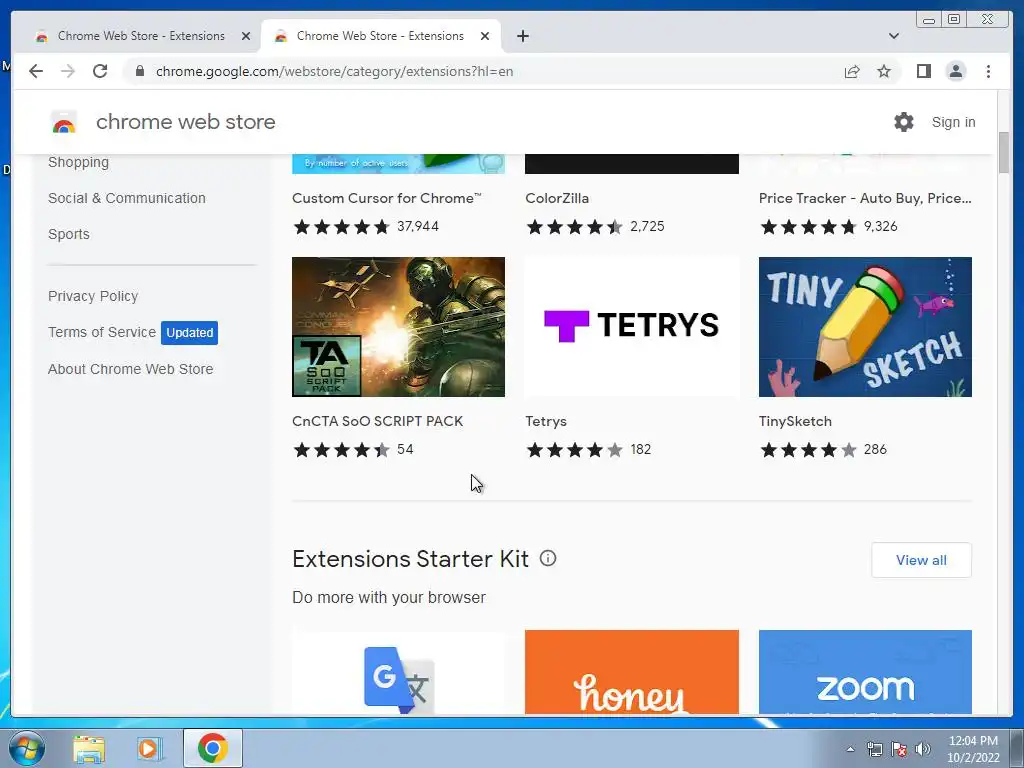
Task: Click the Custom Cursor 37,944 rating count
Action: pyautogui.click(x=418, y=226)
